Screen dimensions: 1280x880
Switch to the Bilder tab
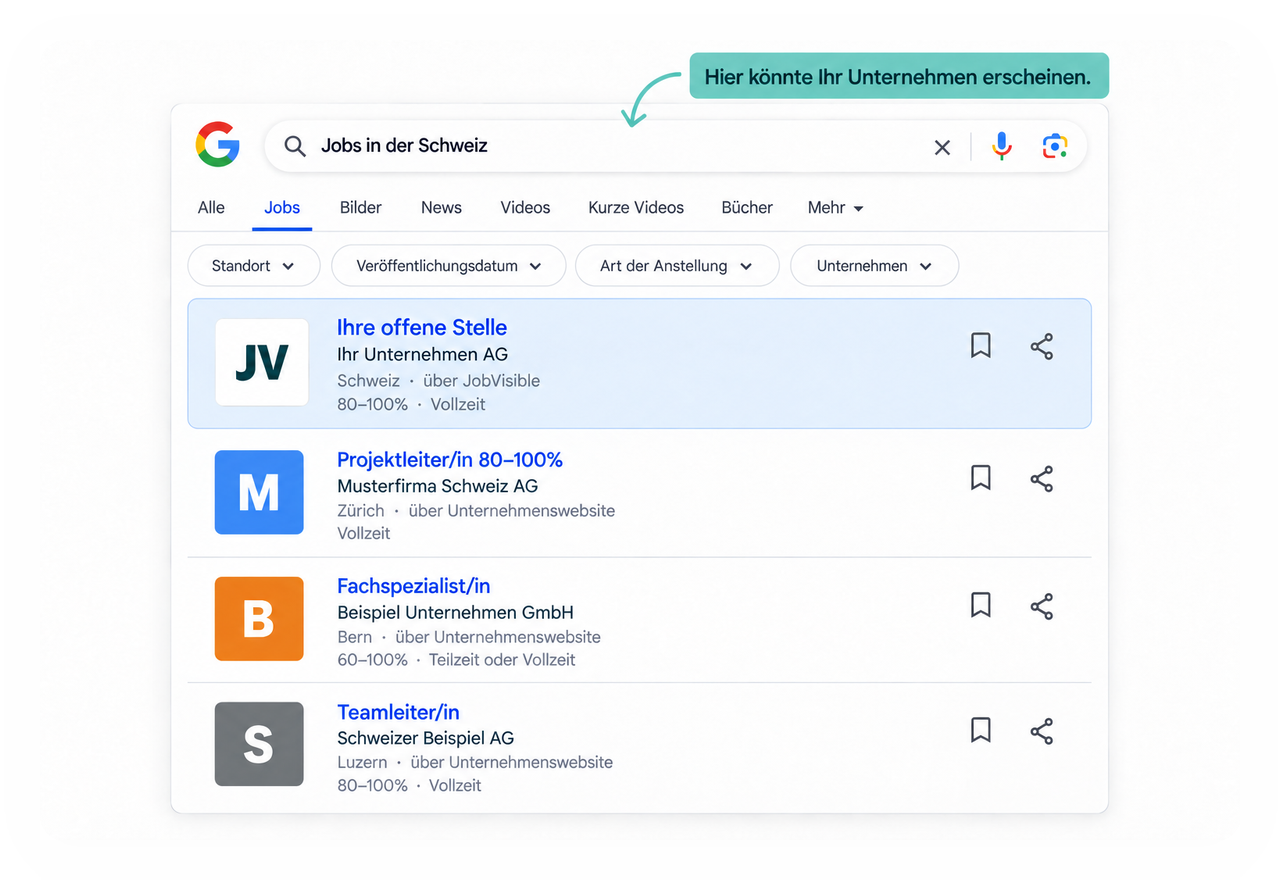click(361, 208)
